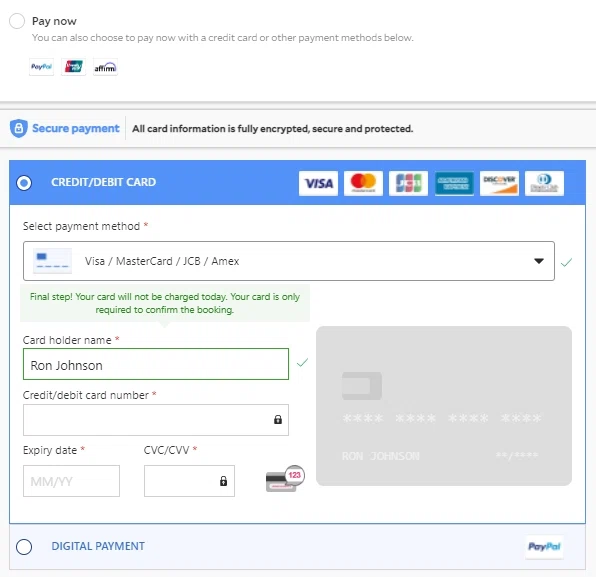This screenshot has width=596, height=577.
Task: Click the Credit/debit card number field
Action: point(156,420)
